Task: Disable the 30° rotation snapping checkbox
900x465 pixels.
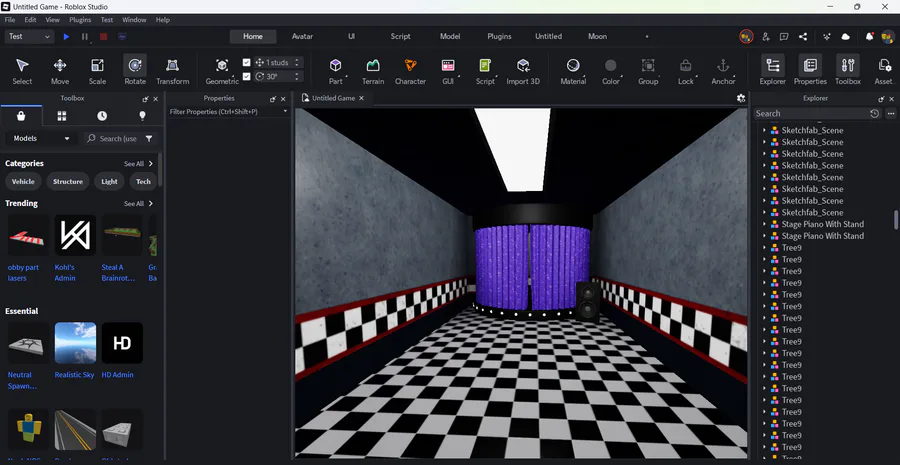Action: point(247,76)
